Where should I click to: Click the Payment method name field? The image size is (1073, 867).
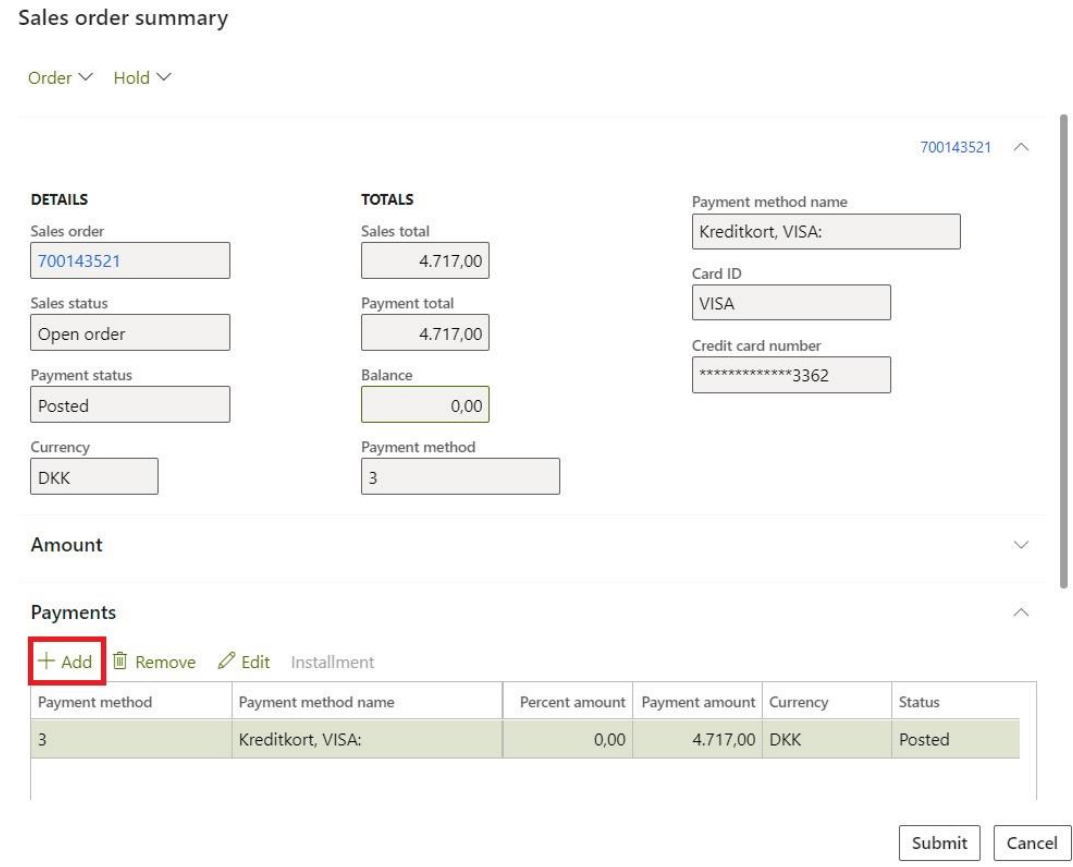pyautogui.click(x=825, y=232)
